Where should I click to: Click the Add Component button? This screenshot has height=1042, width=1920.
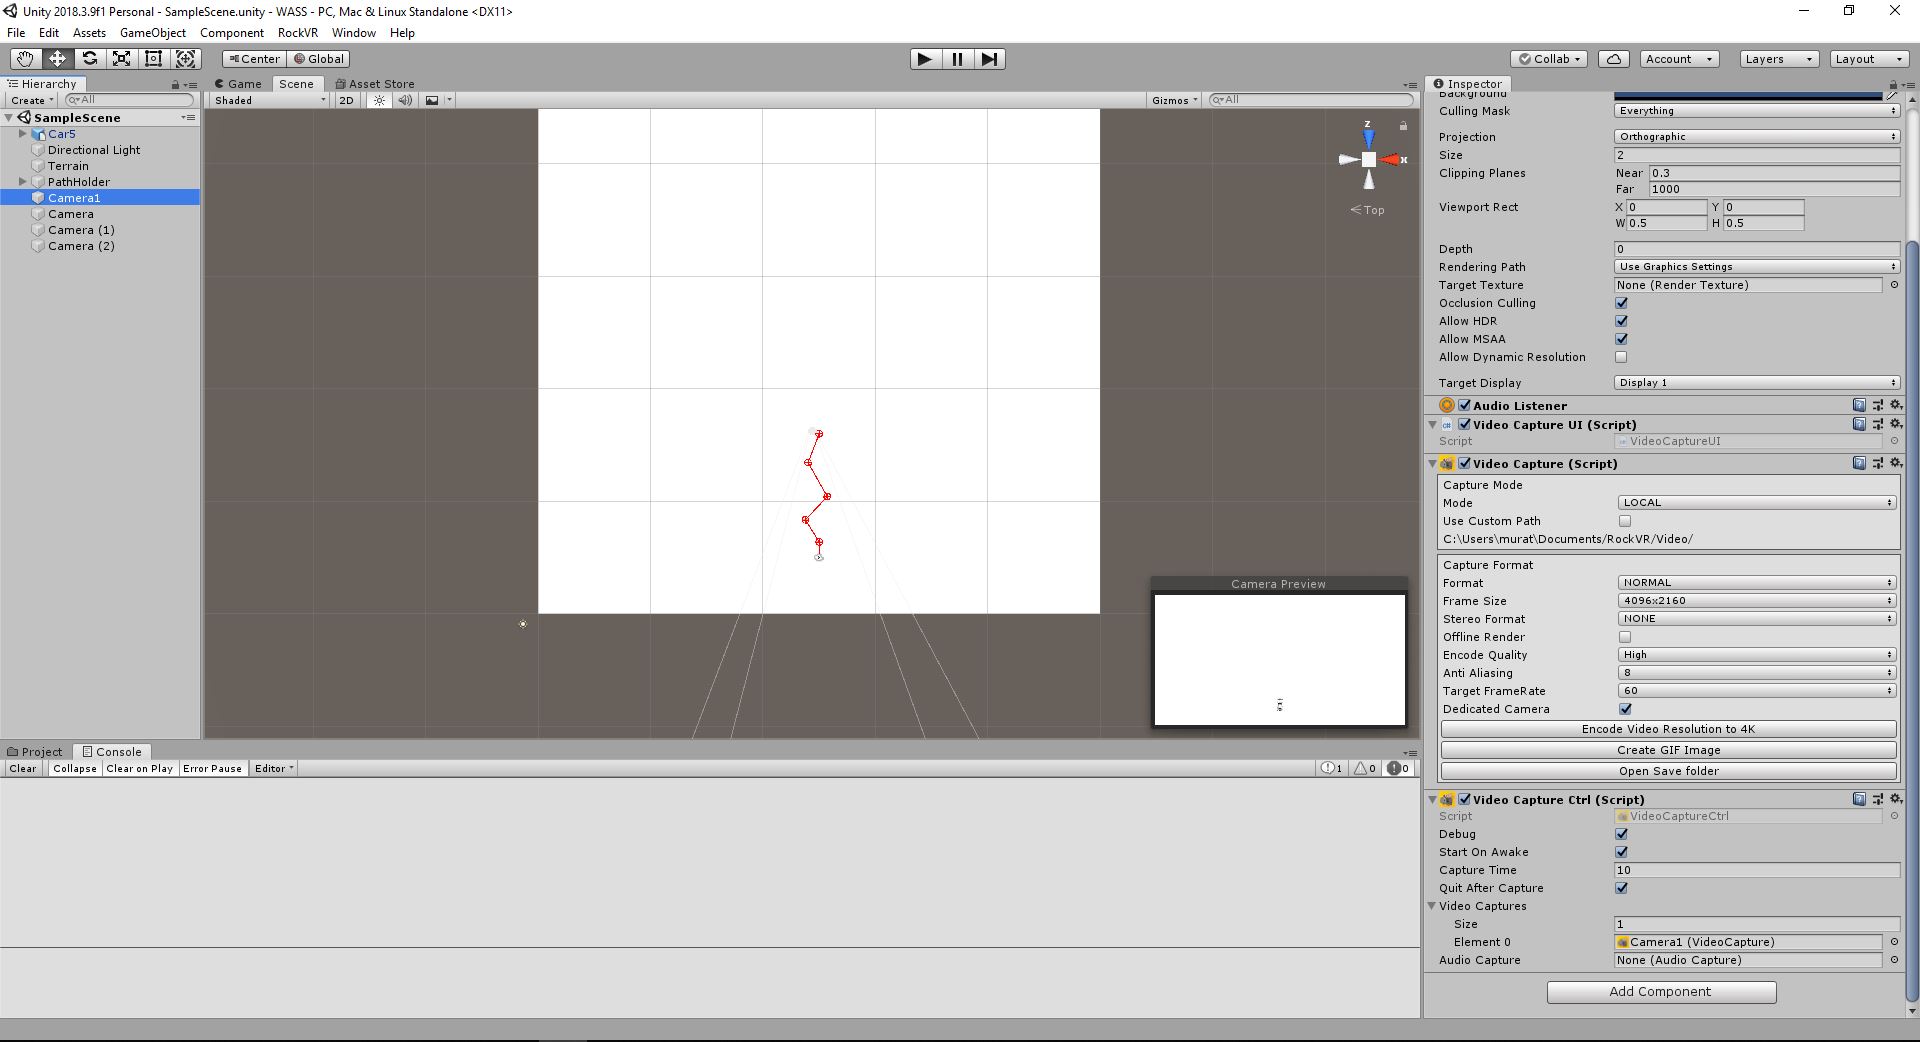tap(1660, 992)
